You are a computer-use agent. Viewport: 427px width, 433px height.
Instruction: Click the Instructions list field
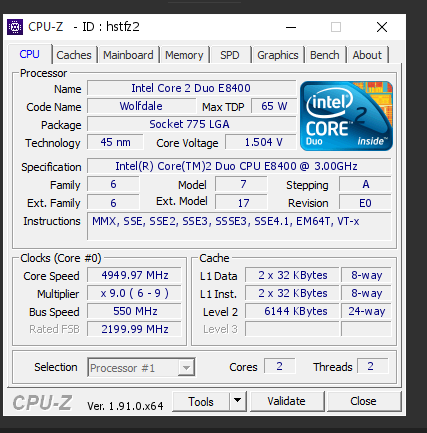pyautogui.click(x=239, y=226)
